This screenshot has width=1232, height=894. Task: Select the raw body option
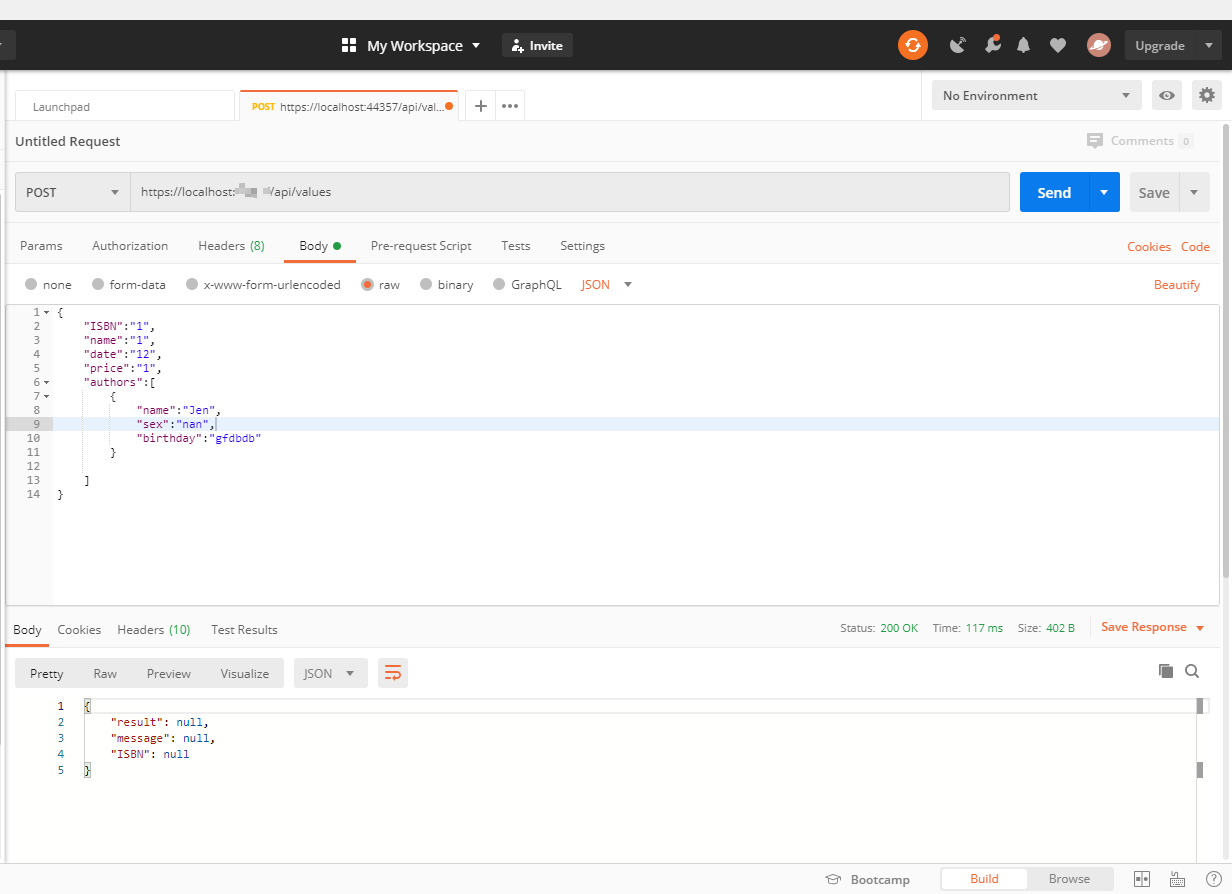click(x=368, y=285)
